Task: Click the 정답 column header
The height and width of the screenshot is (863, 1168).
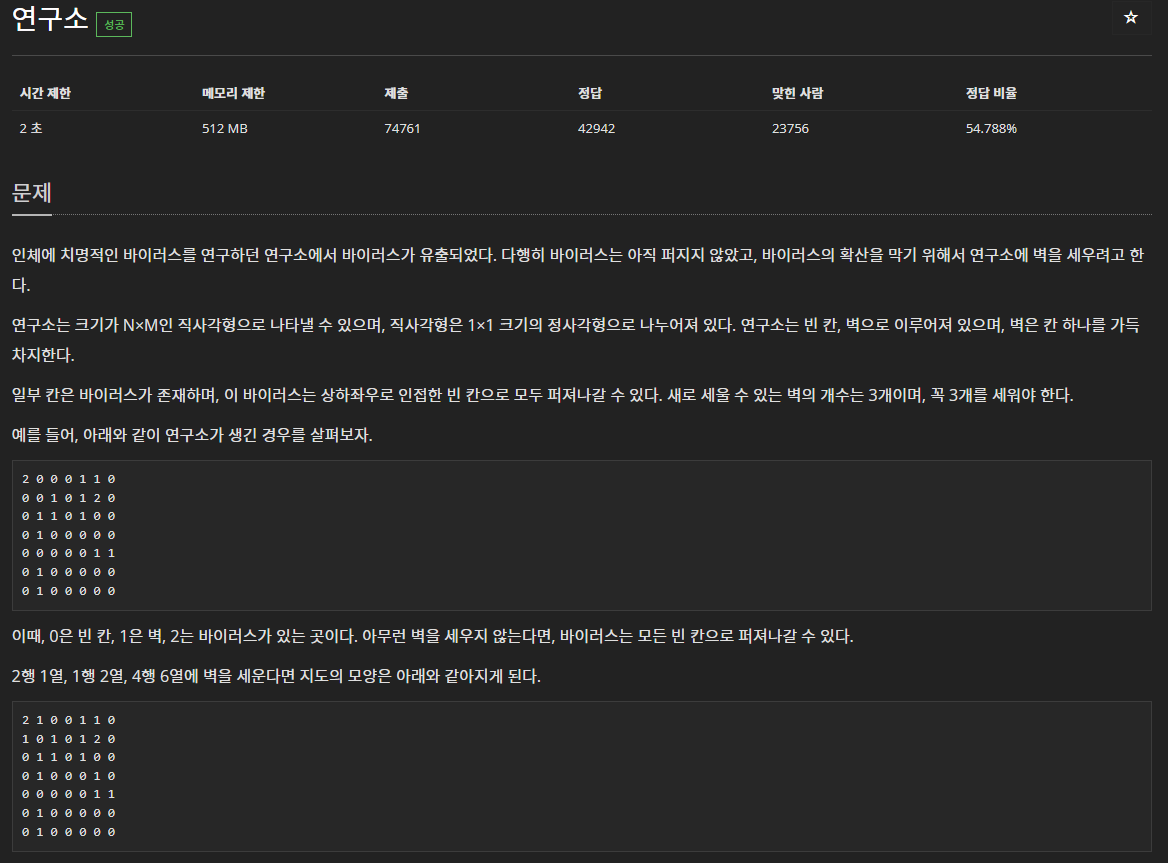Action: click(x=590, y=93)
